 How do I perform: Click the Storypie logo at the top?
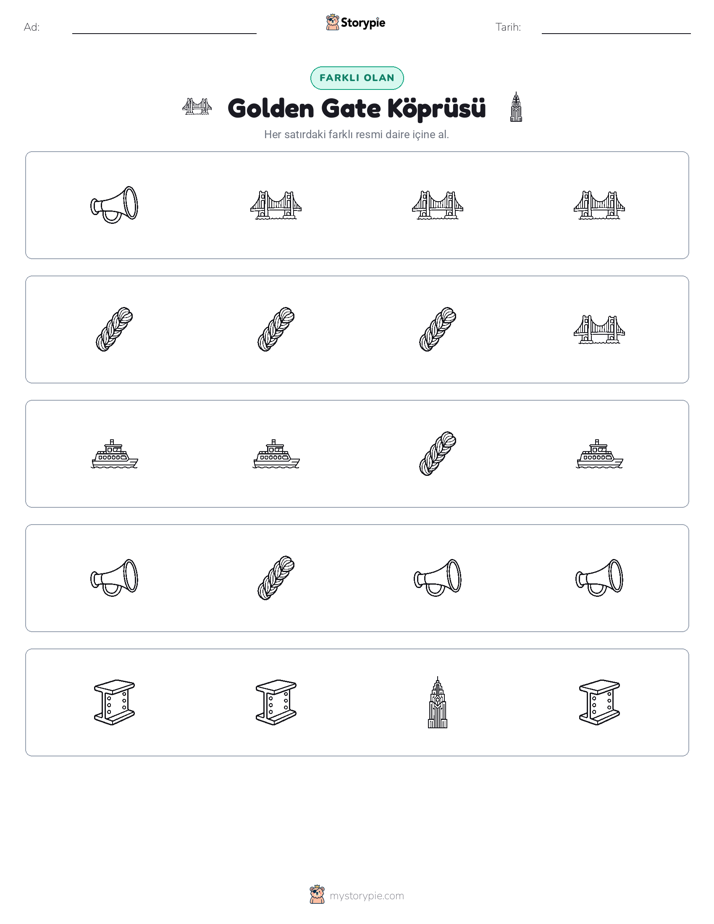point(355,22)
